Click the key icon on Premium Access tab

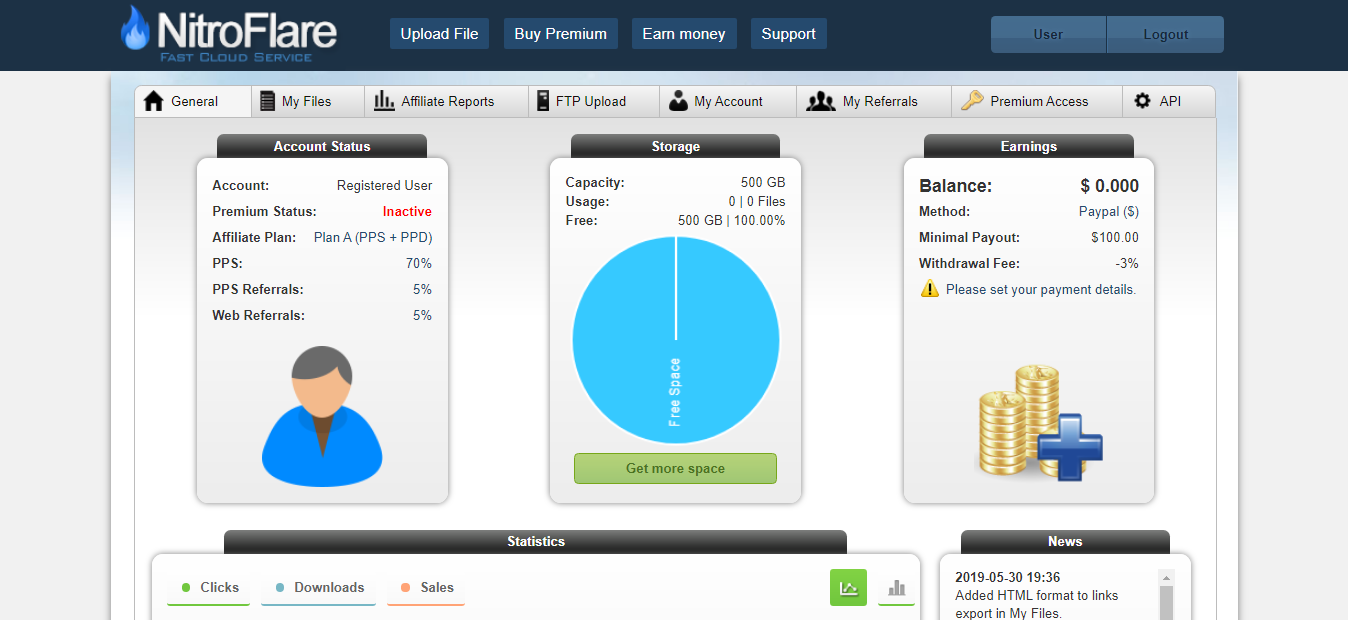pos(972,101)
